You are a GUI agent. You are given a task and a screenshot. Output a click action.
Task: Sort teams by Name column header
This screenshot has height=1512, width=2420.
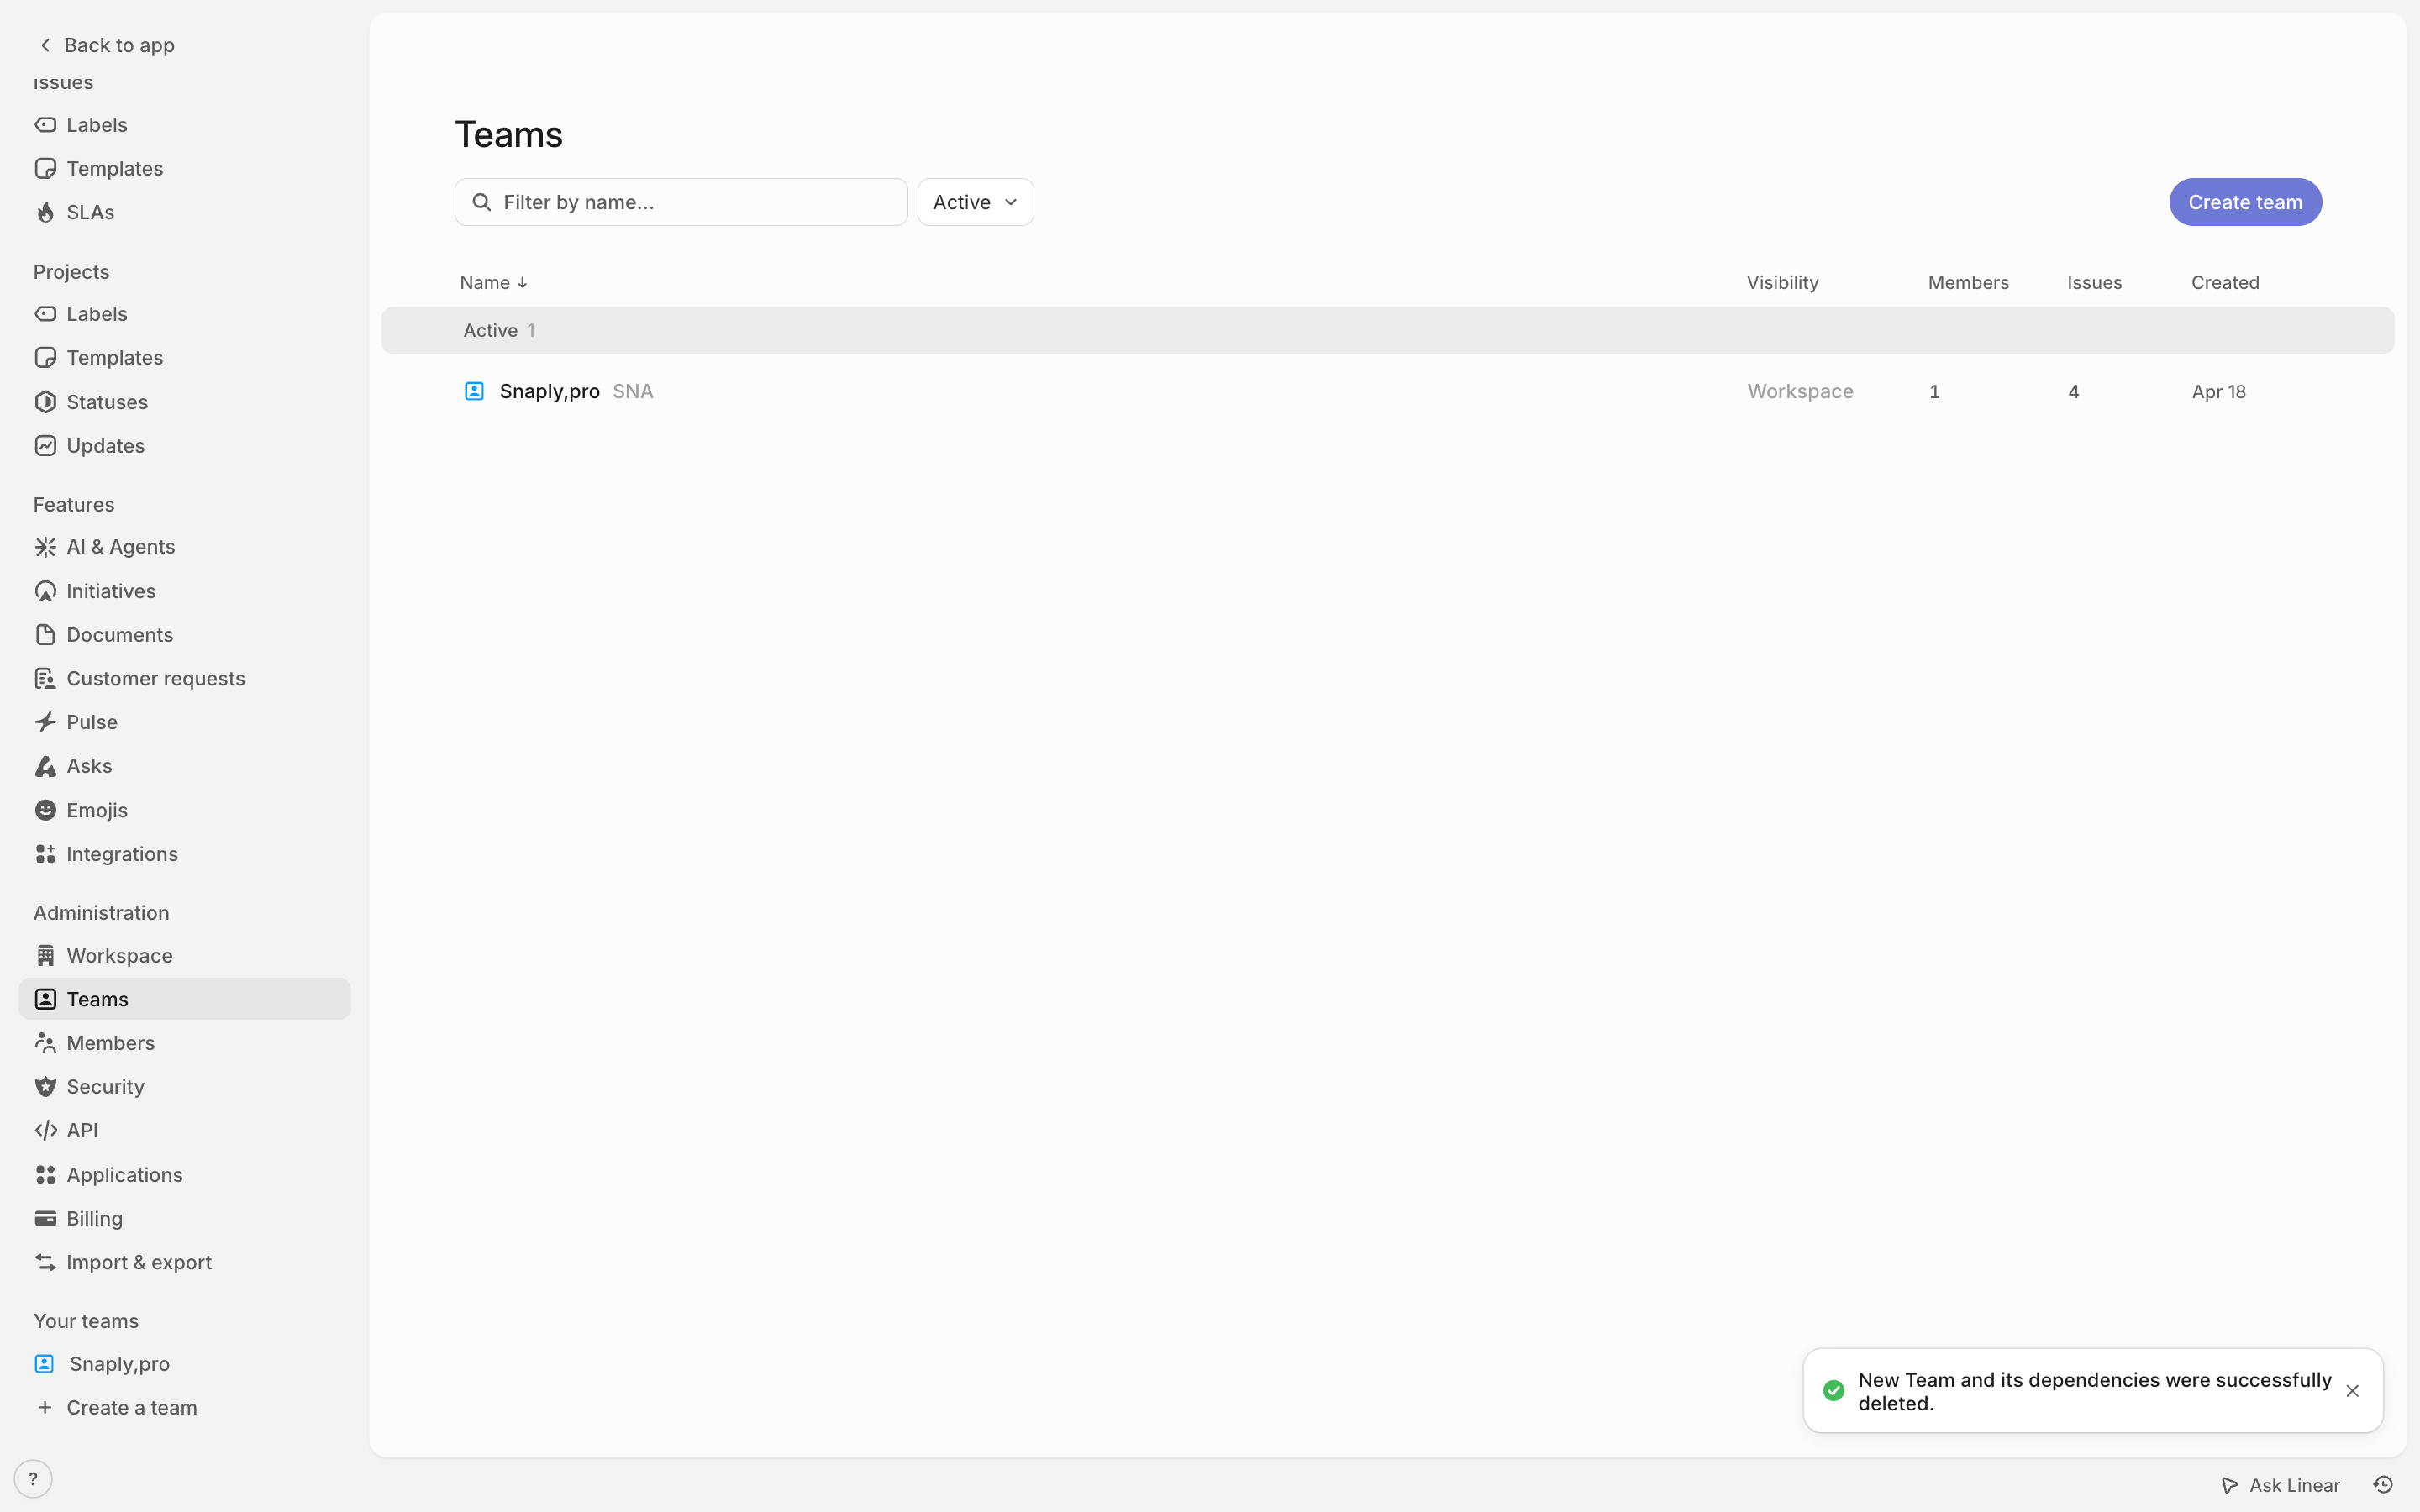[493, 283]
